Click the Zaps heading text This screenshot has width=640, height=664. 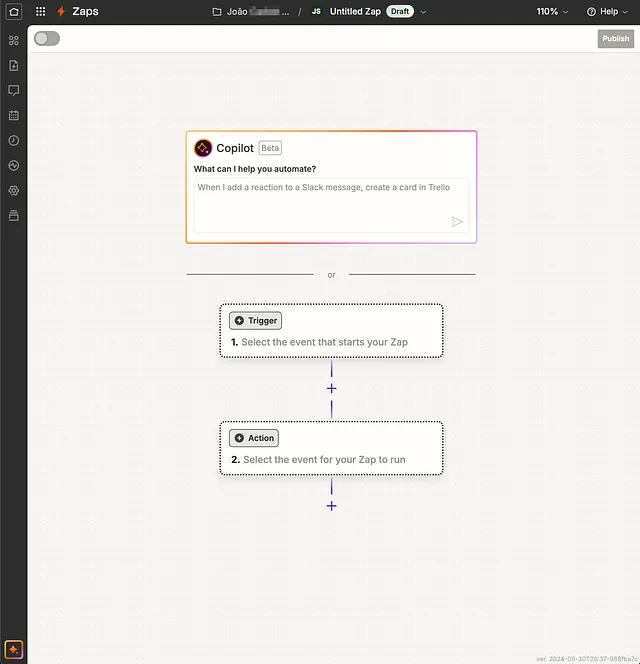tap(85, 11)
